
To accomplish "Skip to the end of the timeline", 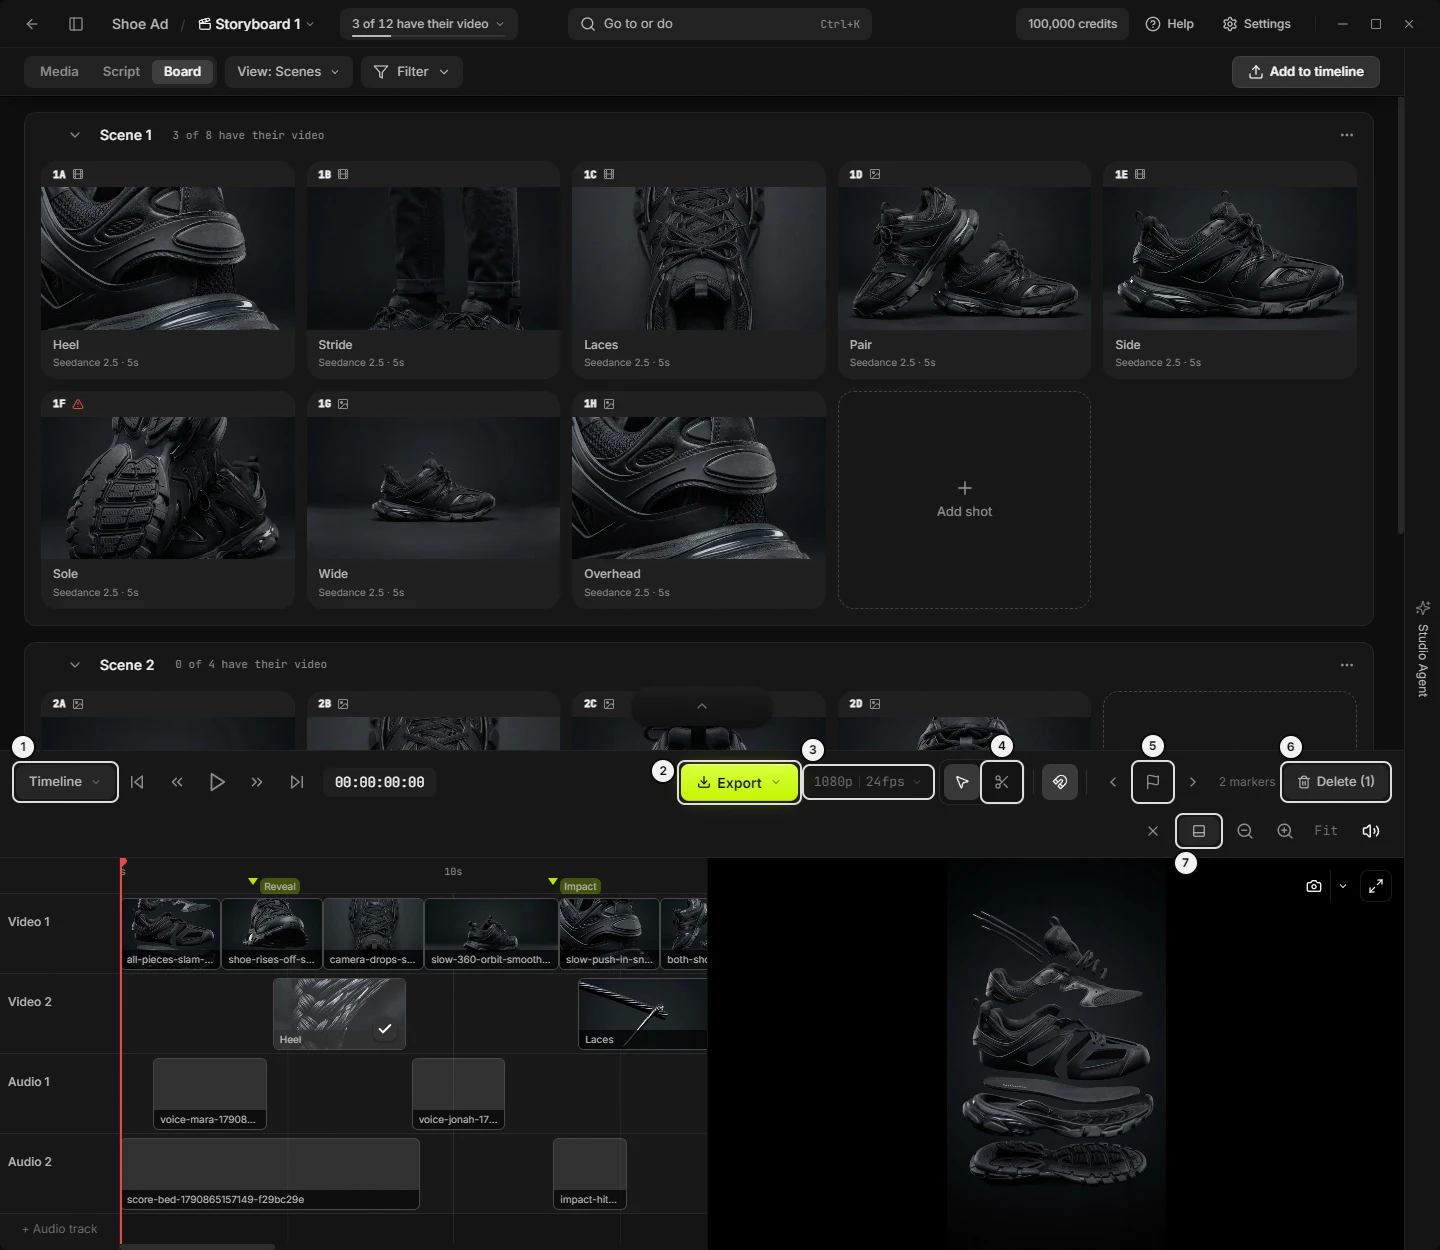I will tap(297, 782).
